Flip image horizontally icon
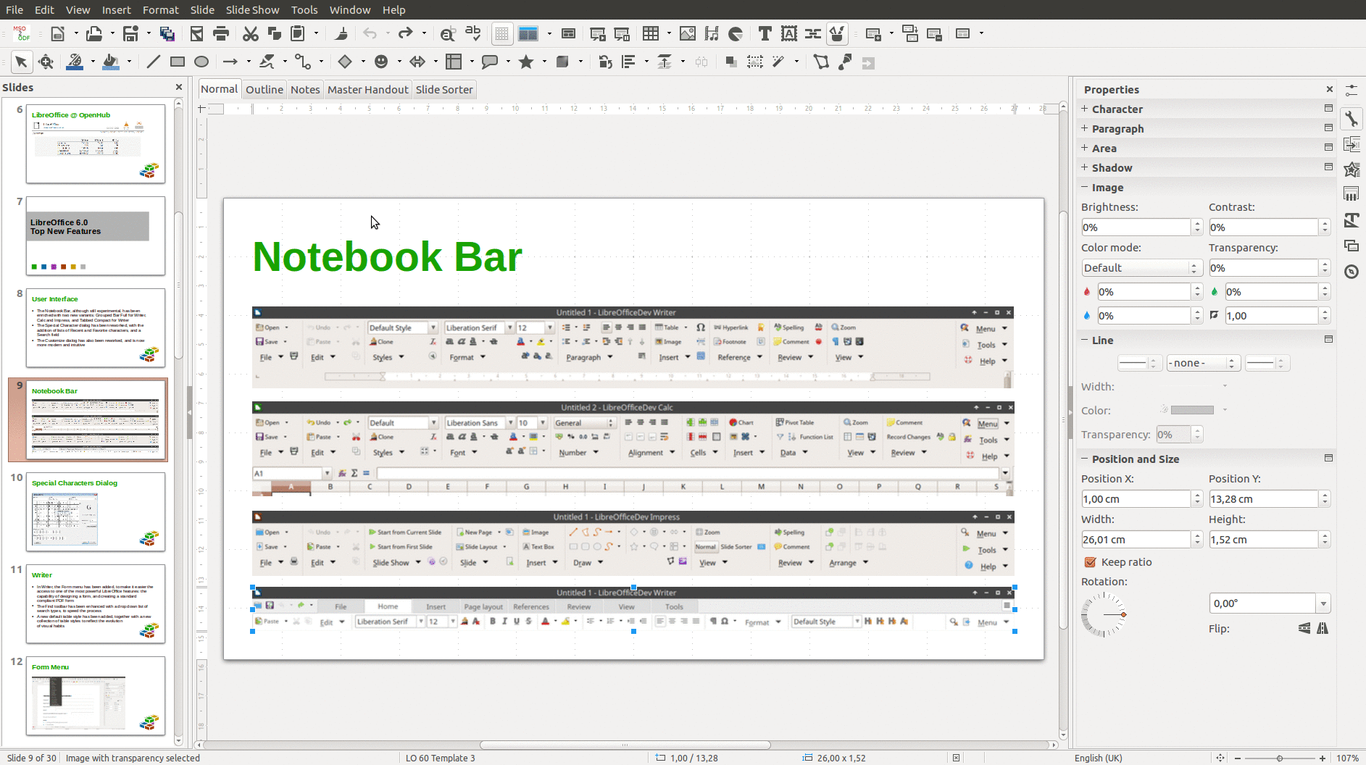Viewport: 1366px width, 765px height. coord(1323,628)
